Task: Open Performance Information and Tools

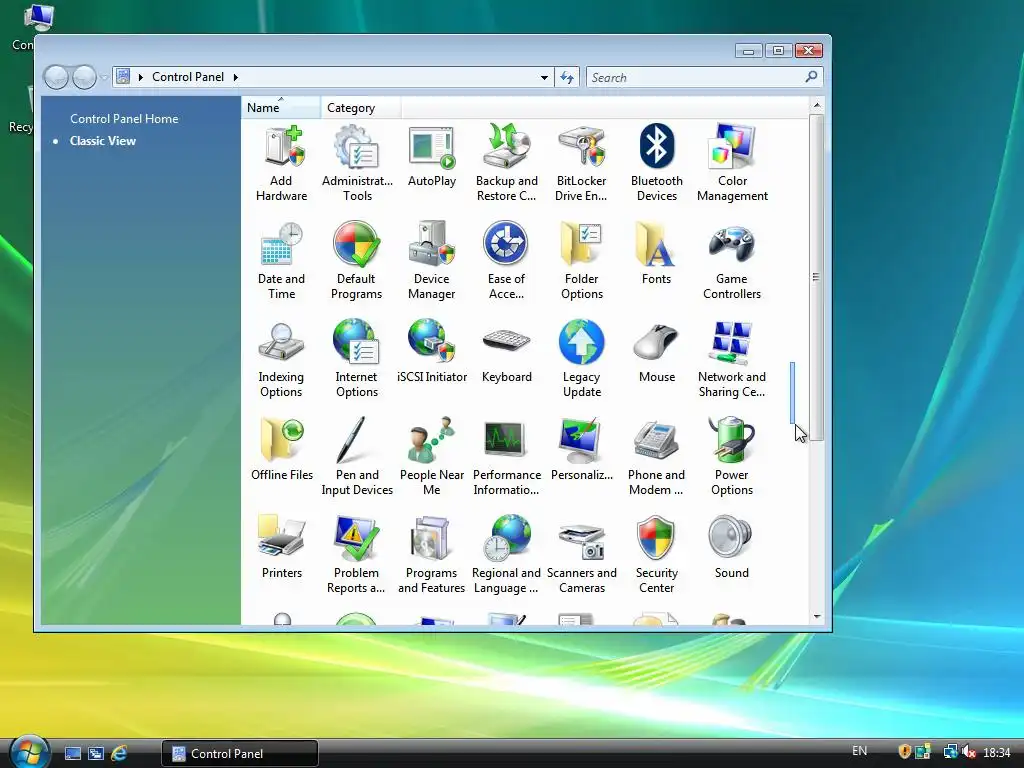Action: [507, 457]
